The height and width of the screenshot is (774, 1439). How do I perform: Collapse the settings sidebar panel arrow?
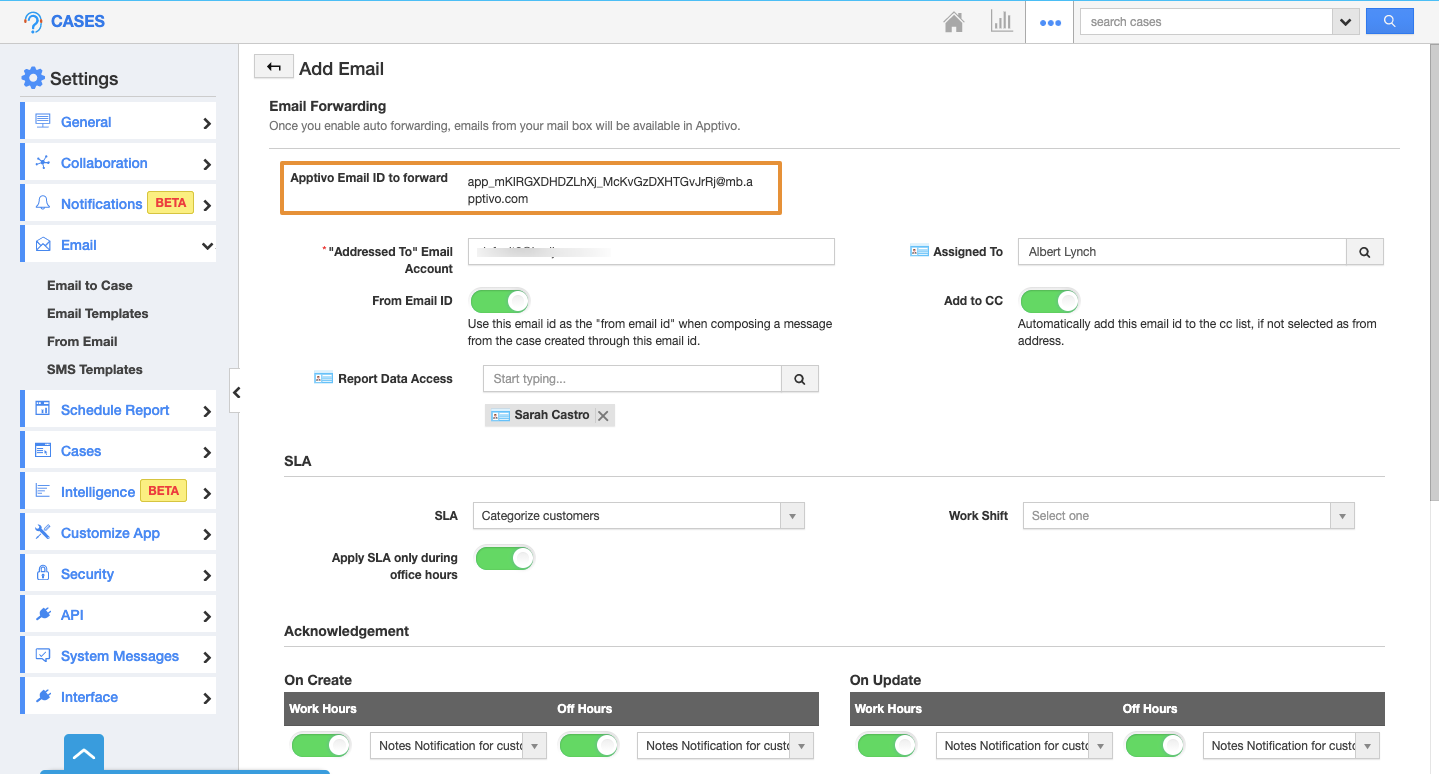tap(236, 393)
